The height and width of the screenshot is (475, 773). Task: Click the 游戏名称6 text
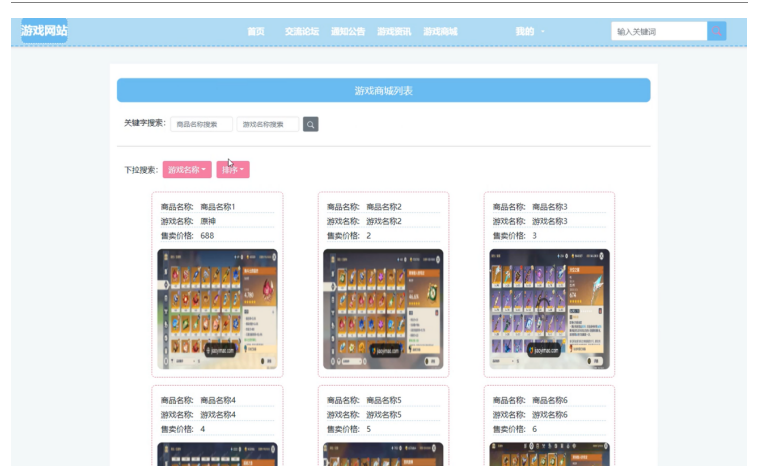[x=550, y=415]
